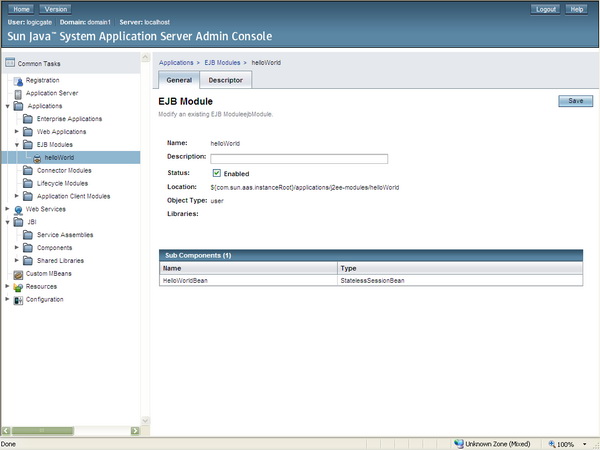Select the Enterprise Applications tree label
600x450 pixels.
tap(69, 119)
